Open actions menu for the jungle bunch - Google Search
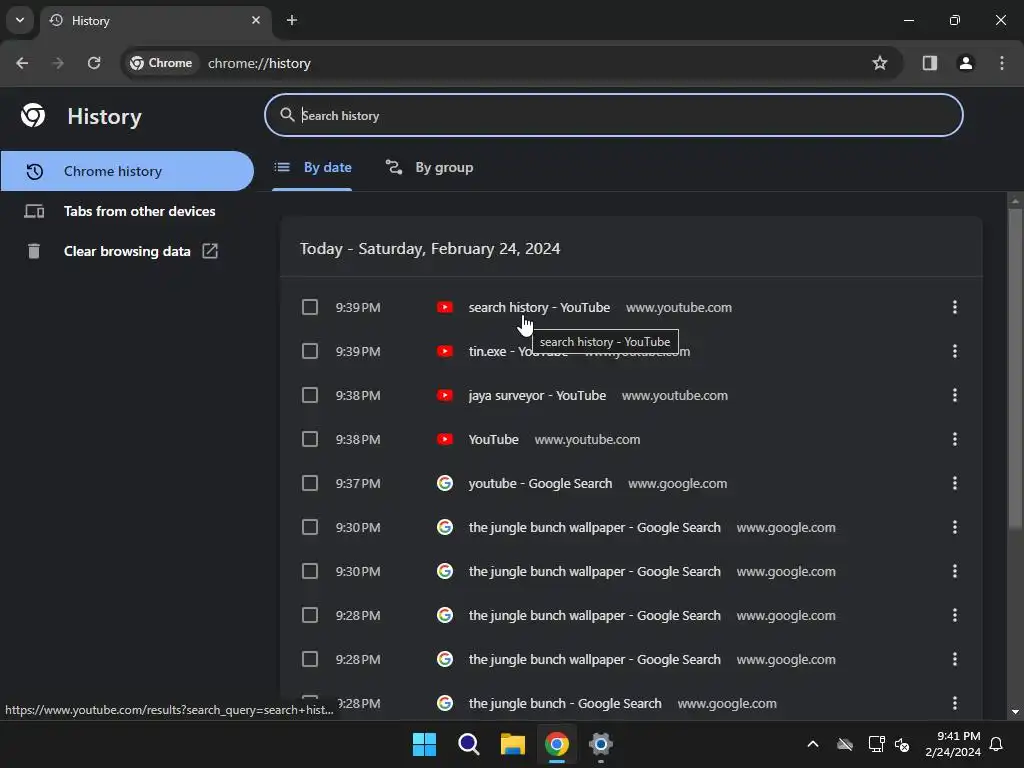 (955, 703)
